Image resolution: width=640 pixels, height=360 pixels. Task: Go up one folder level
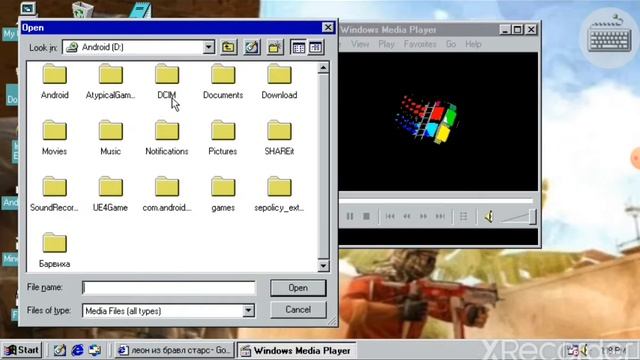pos(229,47)
